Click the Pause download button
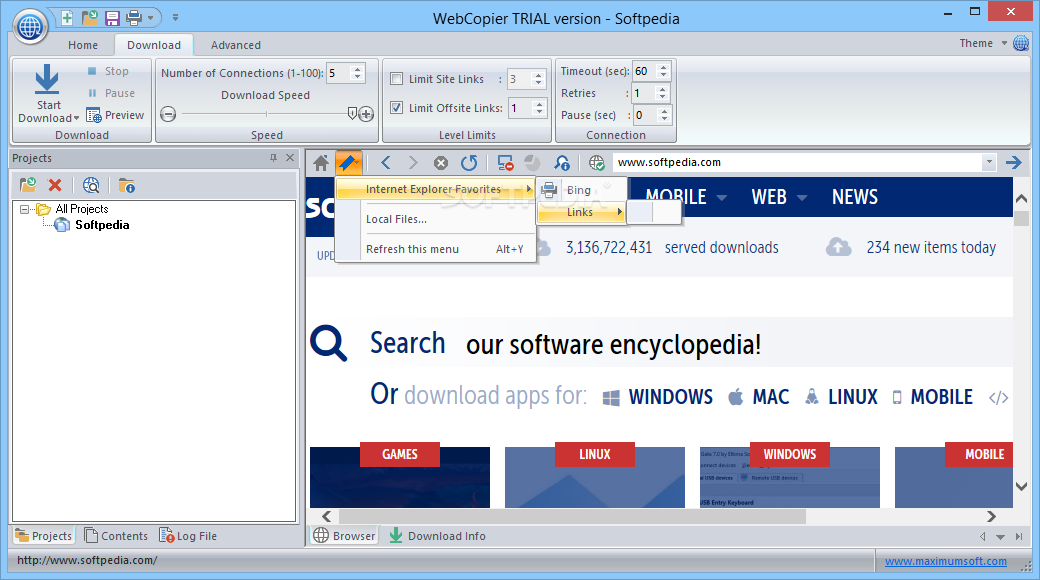Image resolution: width=1040 pixels, height=580 pixels. coord(111,93)
